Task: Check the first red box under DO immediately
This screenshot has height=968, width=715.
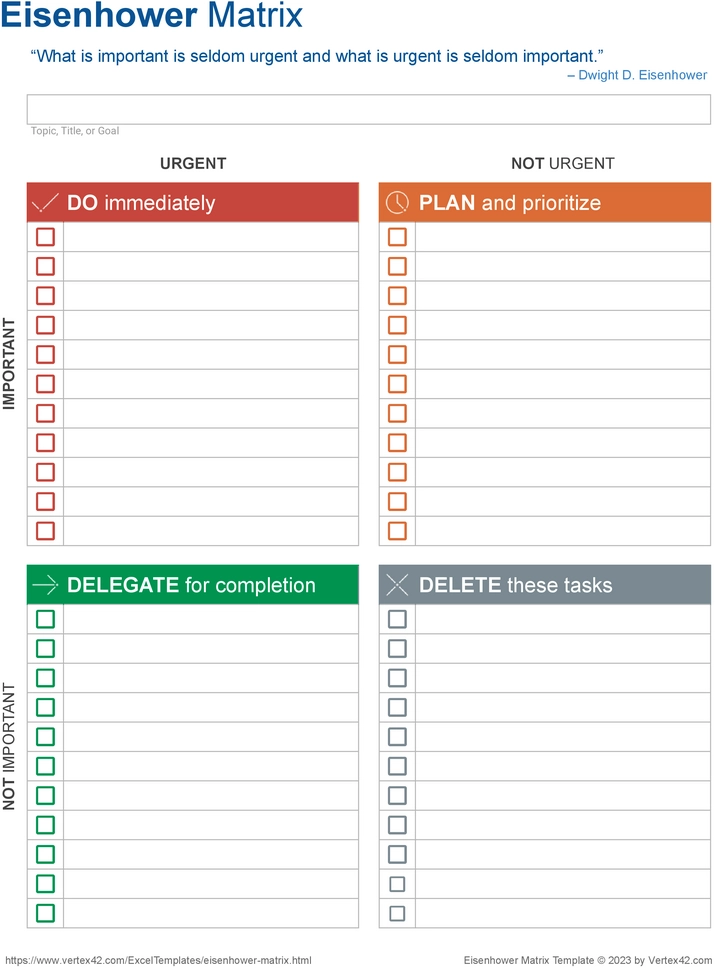Action: tap(45, 237)
